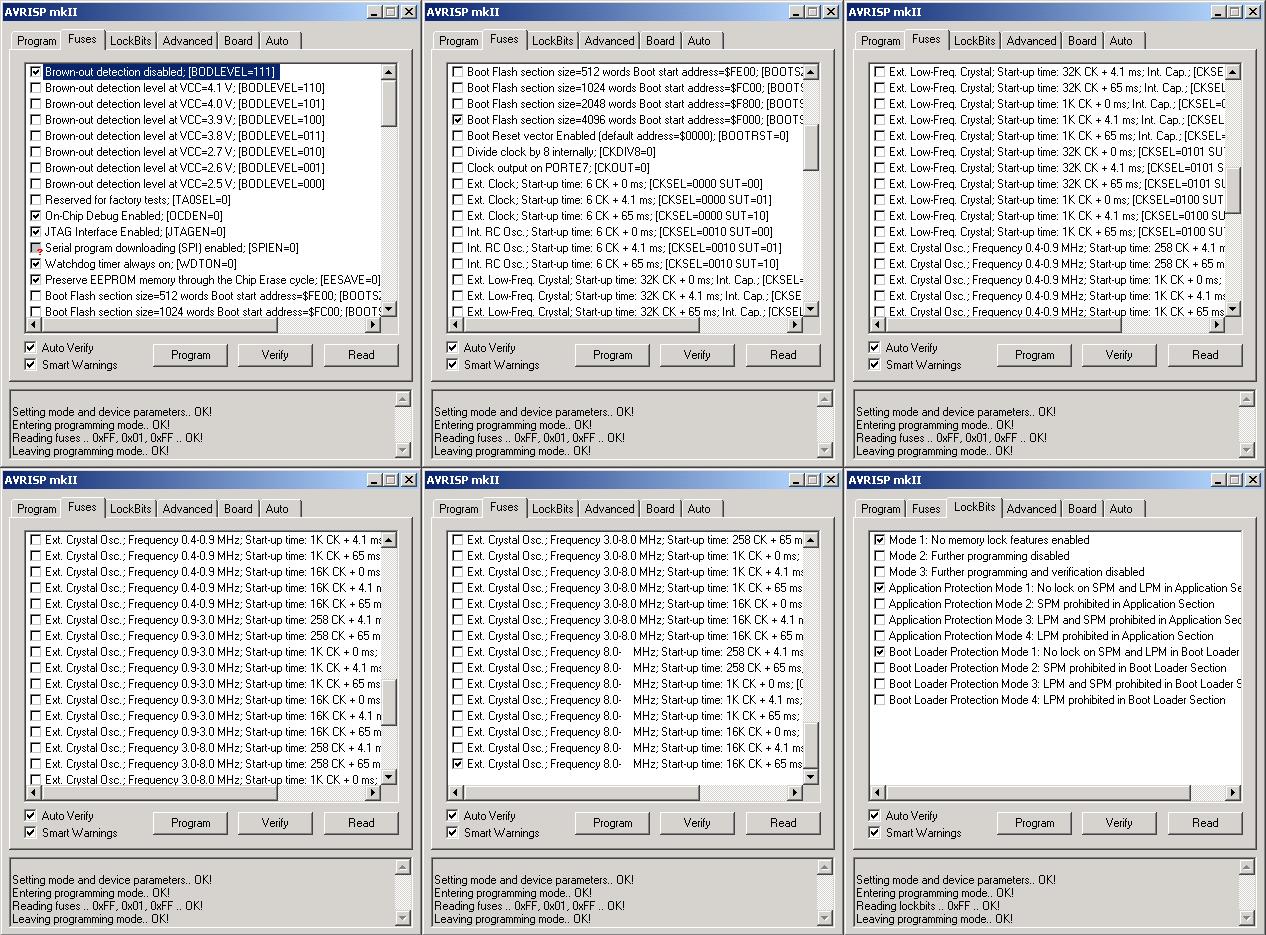
Task: Check Clock output on PORTE7 fuse
Action: pyautogui.click(x=458, y=168)
